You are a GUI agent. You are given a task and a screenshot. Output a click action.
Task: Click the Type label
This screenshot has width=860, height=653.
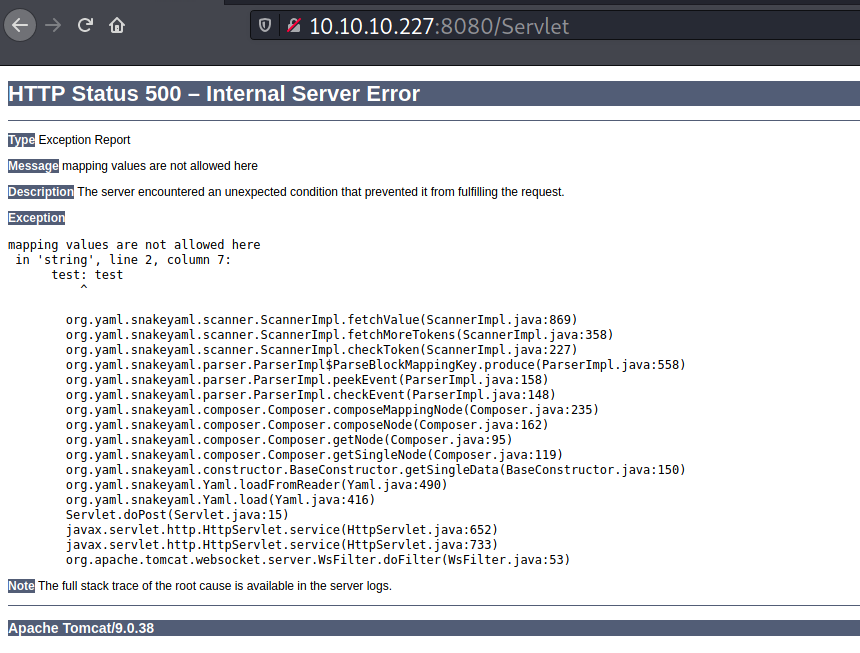pos(21,140)
